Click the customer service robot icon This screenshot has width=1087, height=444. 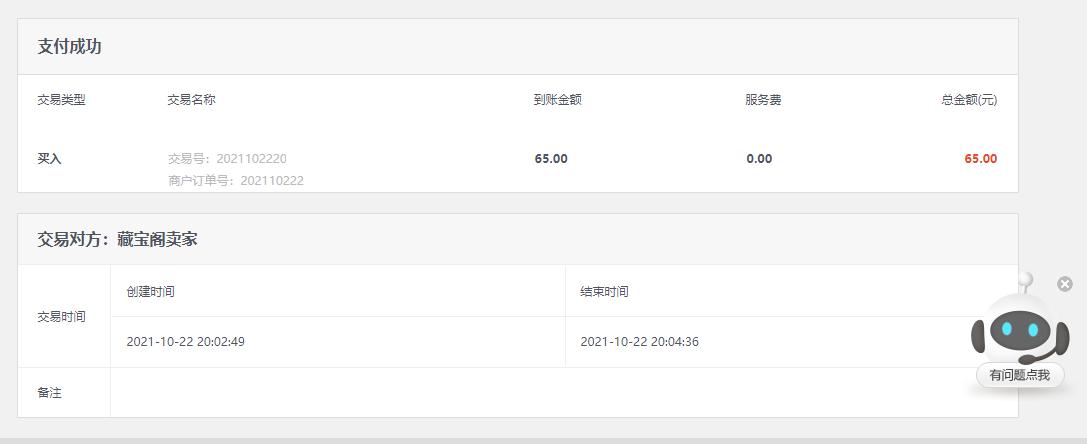coord(1019,326)
